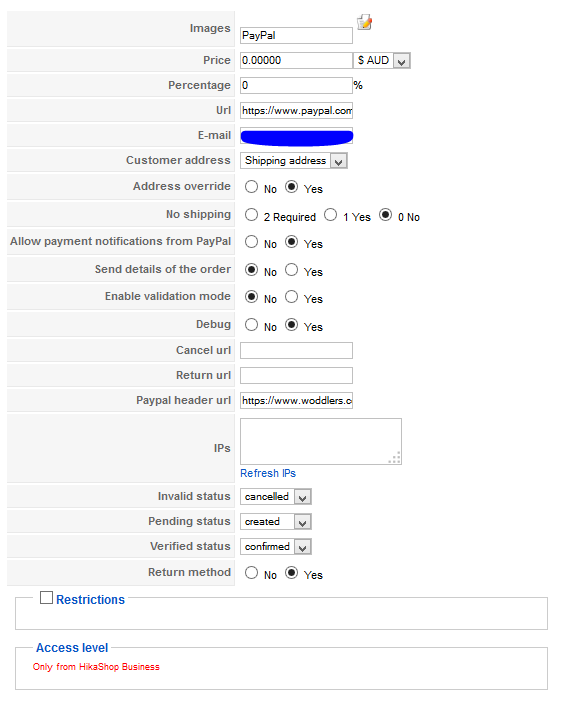Image resolution: width=561 pixels, height=703 pixels.
Task: Click the Refresh IPs link
Action: click(268, 473)
